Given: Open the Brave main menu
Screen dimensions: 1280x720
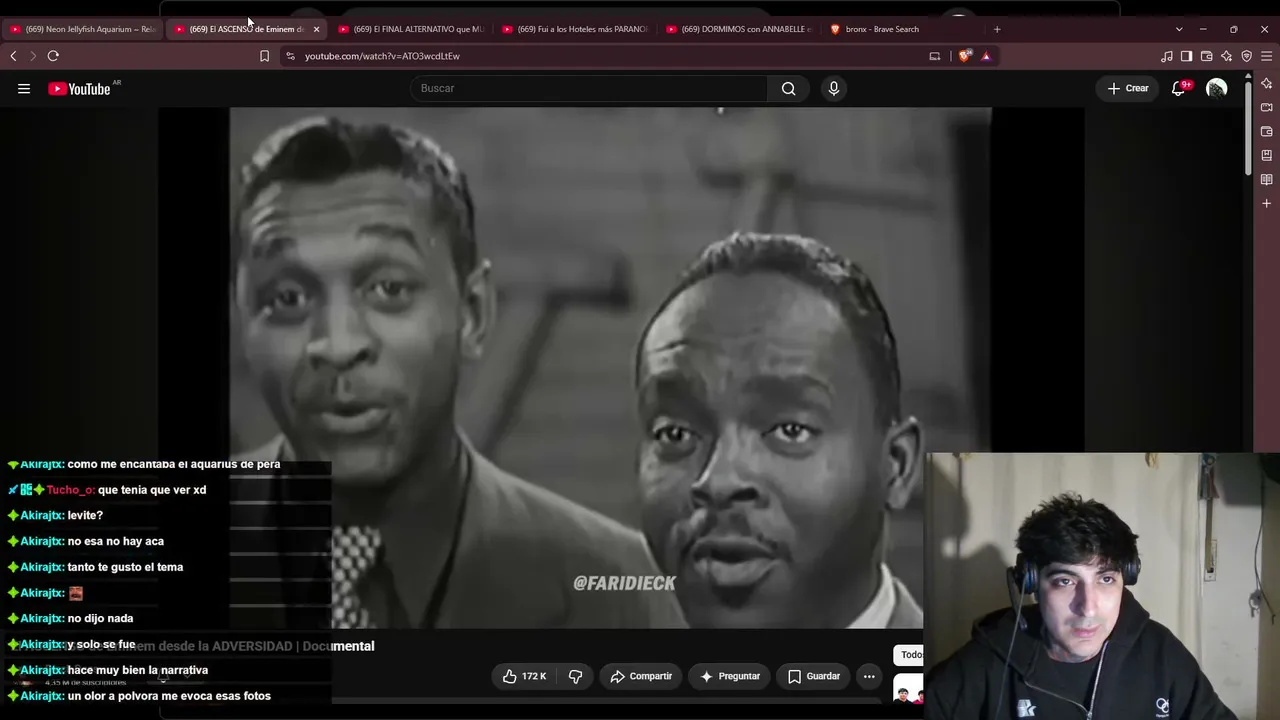Looking at the screenshot, I should click(x=1266, y=56).
